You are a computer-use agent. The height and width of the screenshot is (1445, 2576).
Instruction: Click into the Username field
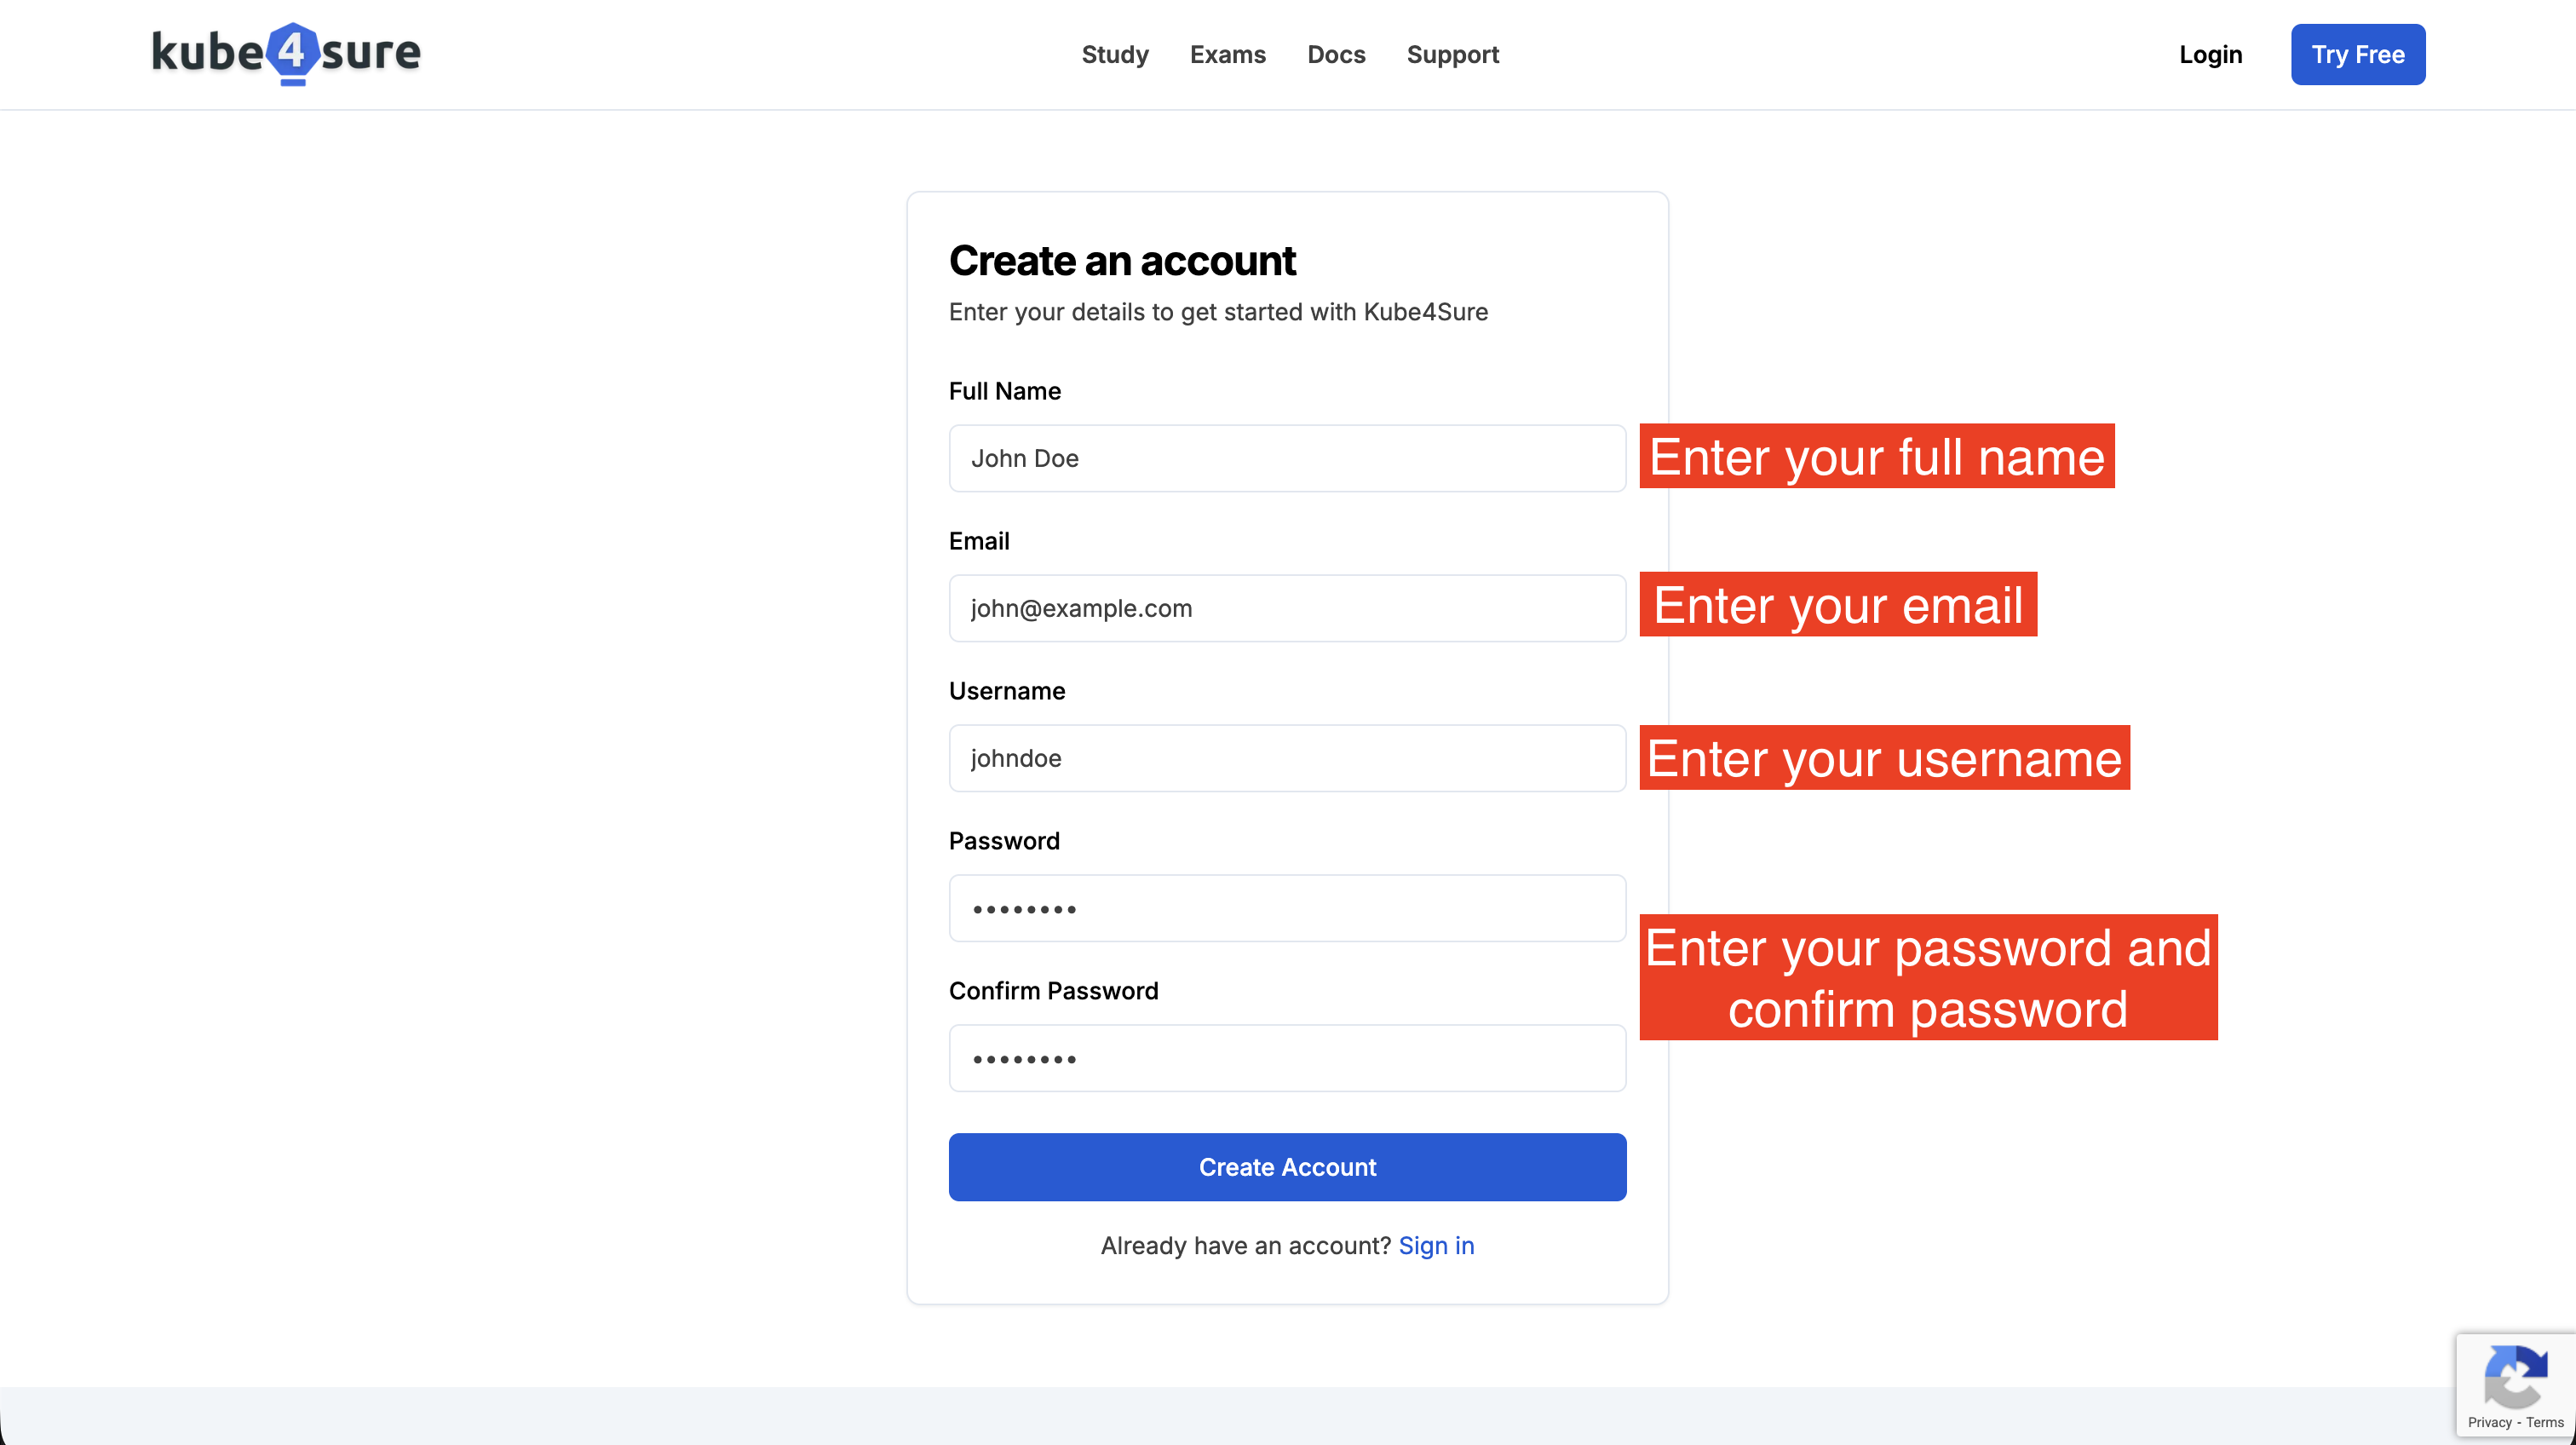1287,758
